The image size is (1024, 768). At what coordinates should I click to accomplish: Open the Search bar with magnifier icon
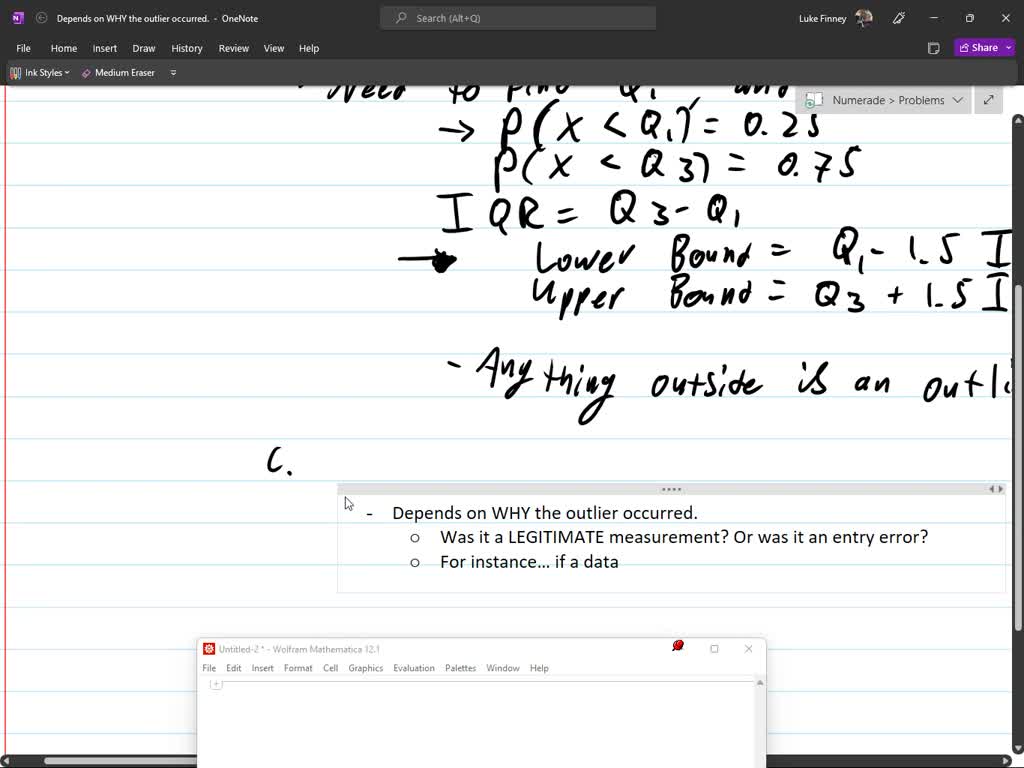pyautogui.click(x=516, y=17)
